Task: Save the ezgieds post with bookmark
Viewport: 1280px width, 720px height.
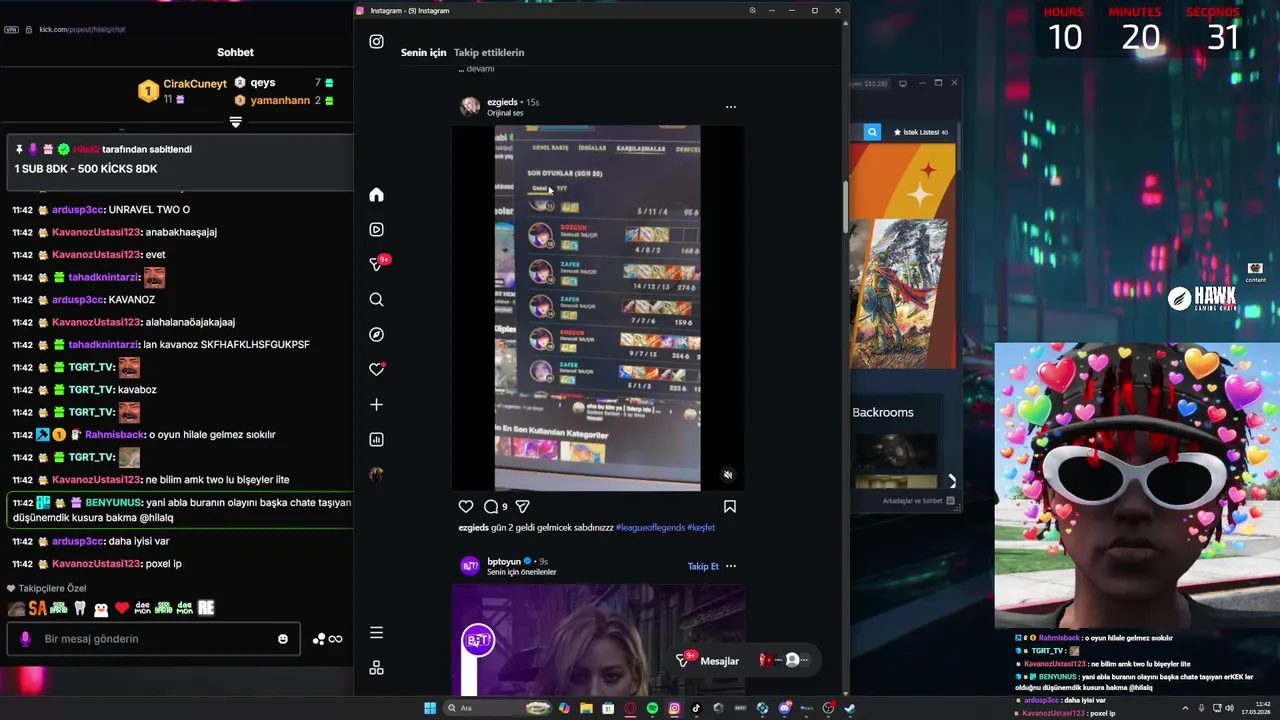Action: [x=730, y=507]
